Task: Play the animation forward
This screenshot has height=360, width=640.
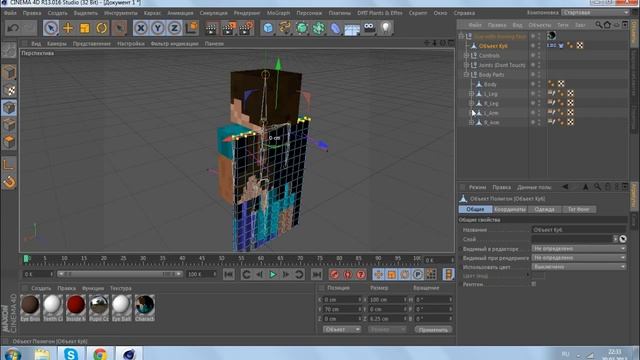Action: [x=273, y=275]
